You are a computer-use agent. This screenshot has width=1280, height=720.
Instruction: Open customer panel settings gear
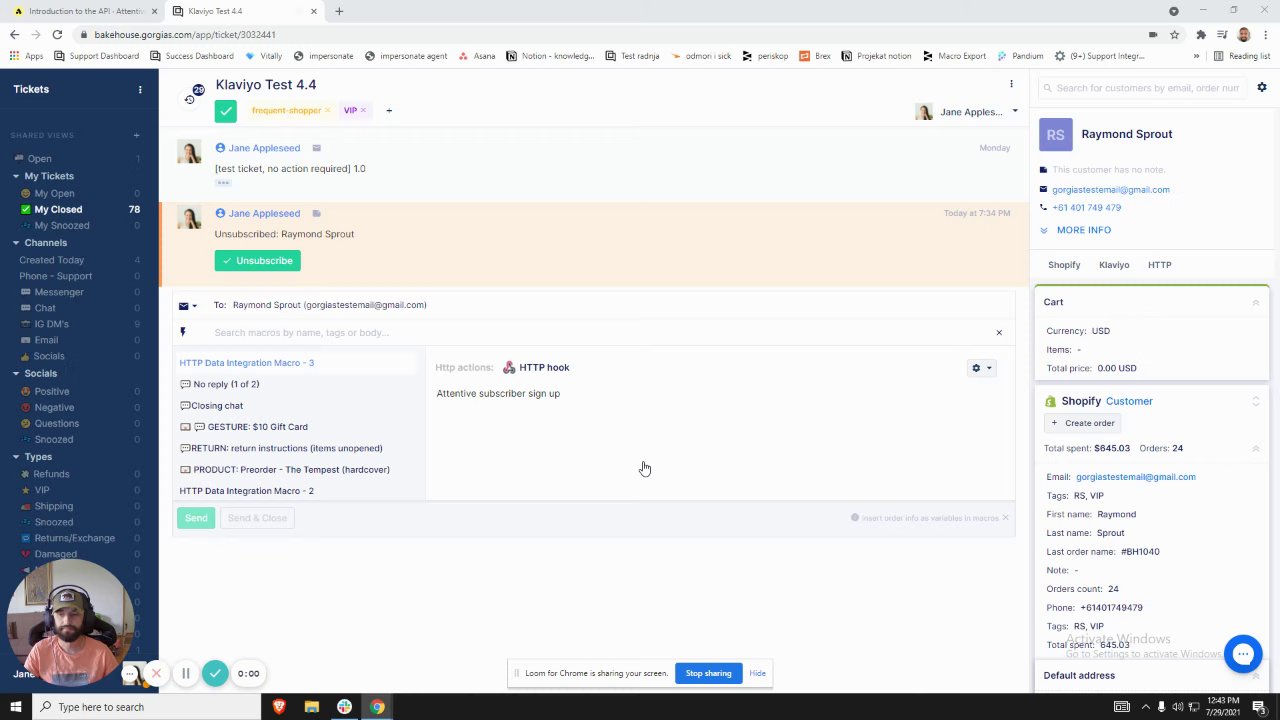pyautogui.click(x=1262, y=88)
